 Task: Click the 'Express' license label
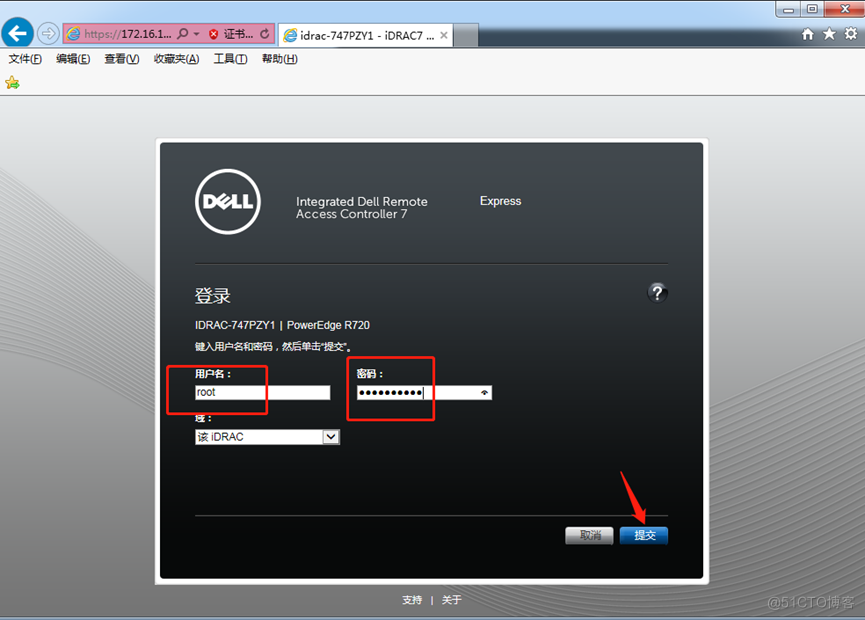pos(500,201)
